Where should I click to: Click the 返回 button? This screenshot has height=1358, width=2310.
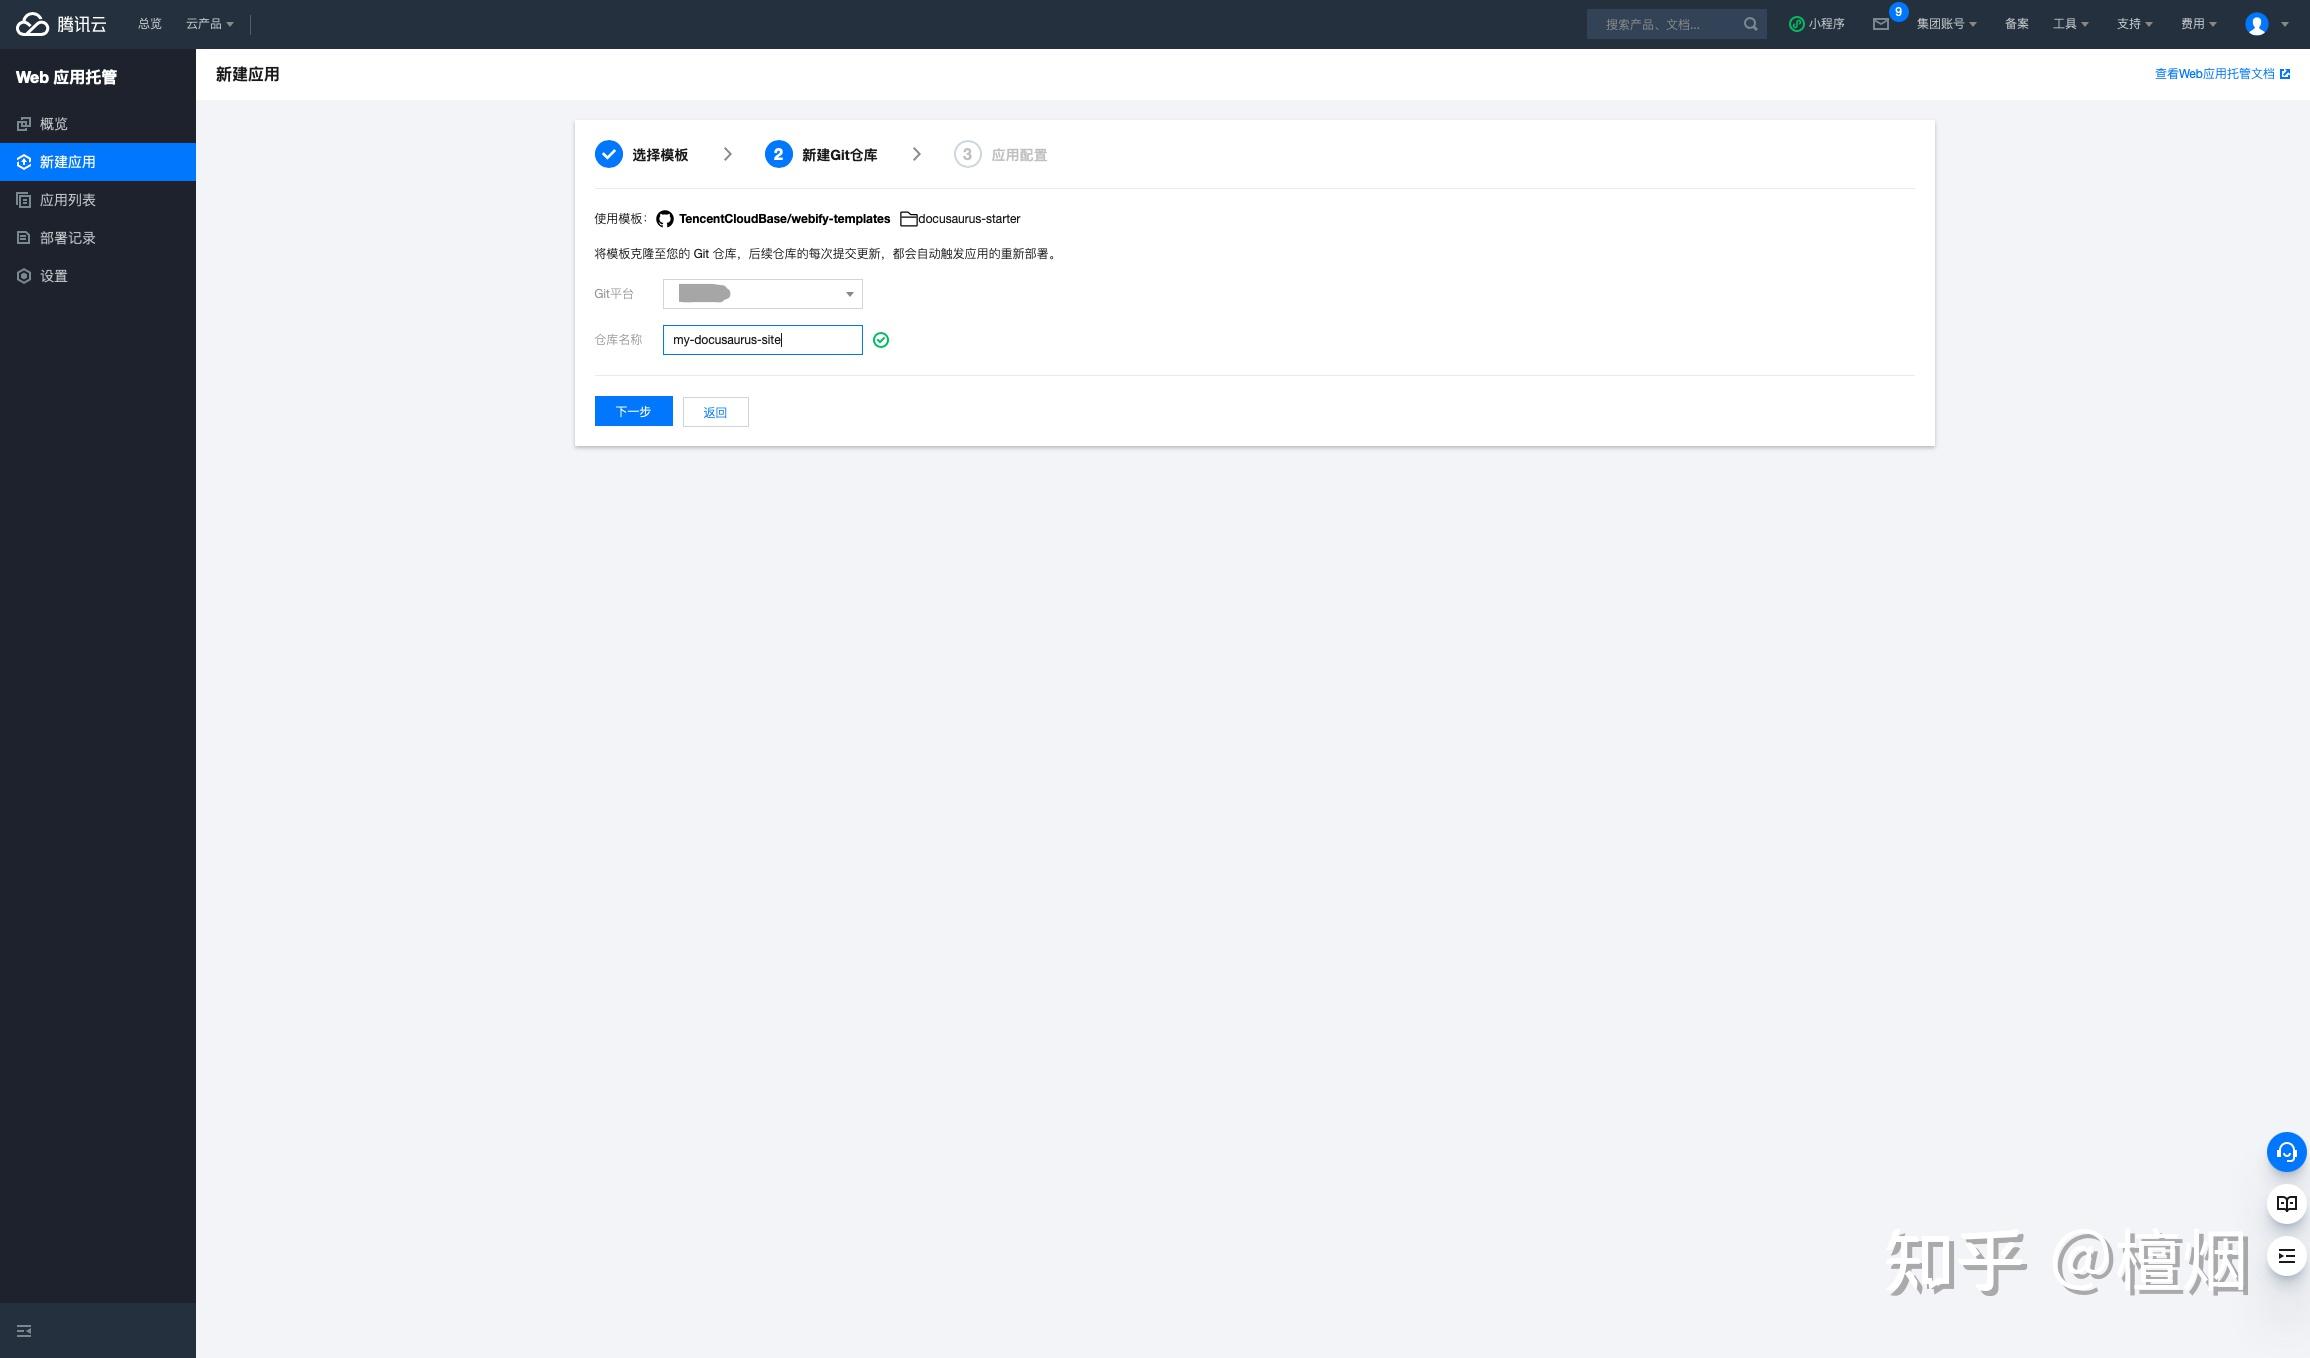point(715,412)
